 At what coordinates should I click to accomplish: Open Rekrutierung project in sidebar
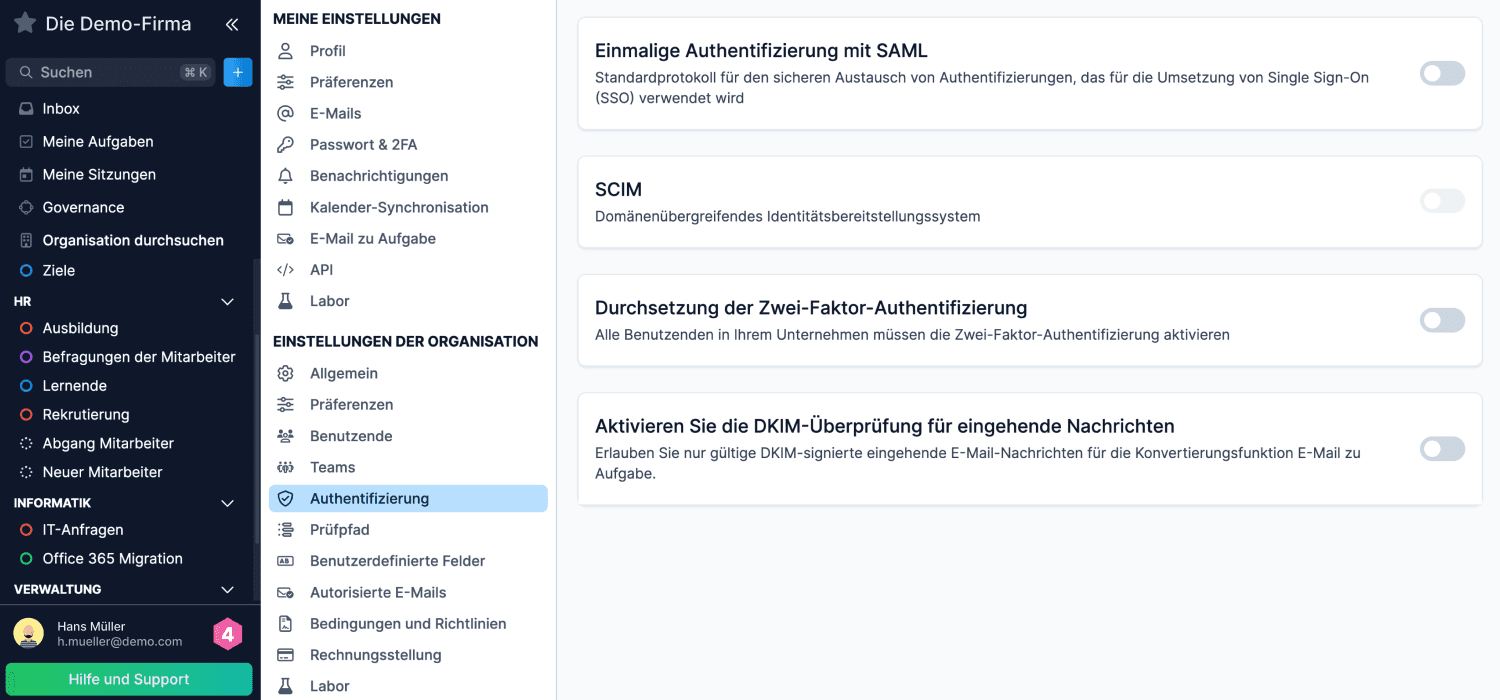[85, 414]
